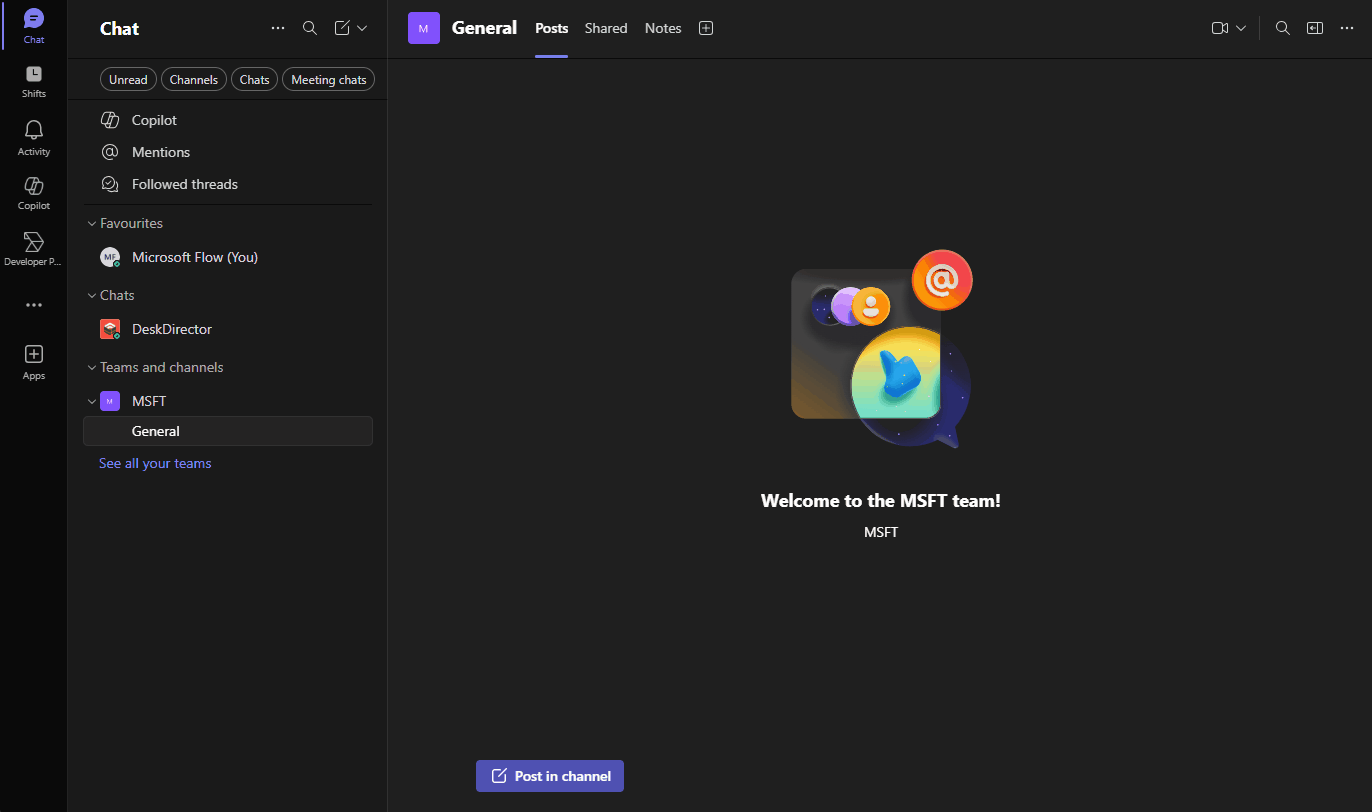
Task: Open Copilot in the chat list
Action: pyautogui.click(x=228, y=120)
